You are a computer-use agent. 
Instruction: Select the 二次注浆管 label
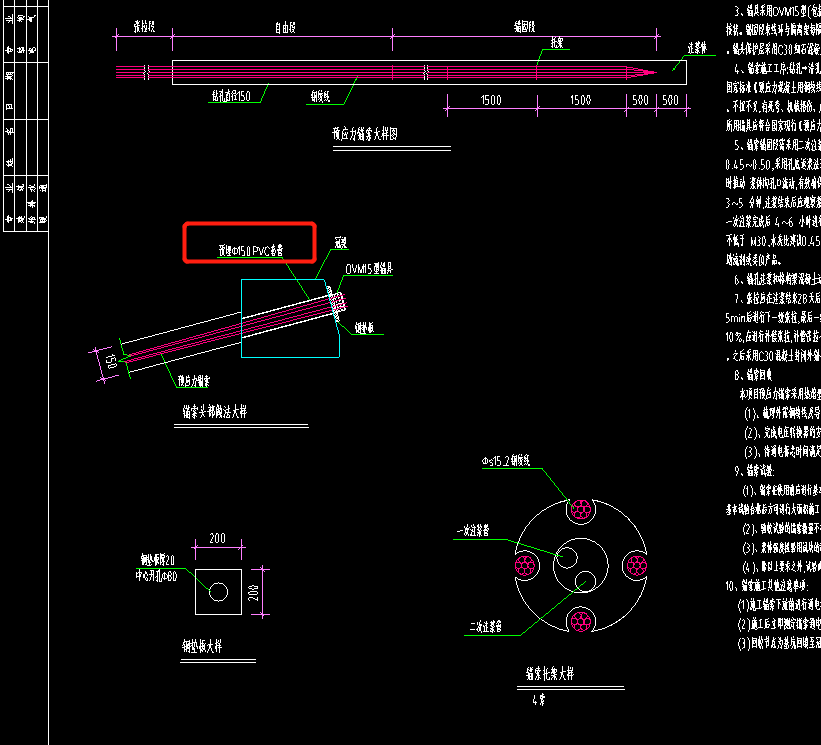point(484,628)
